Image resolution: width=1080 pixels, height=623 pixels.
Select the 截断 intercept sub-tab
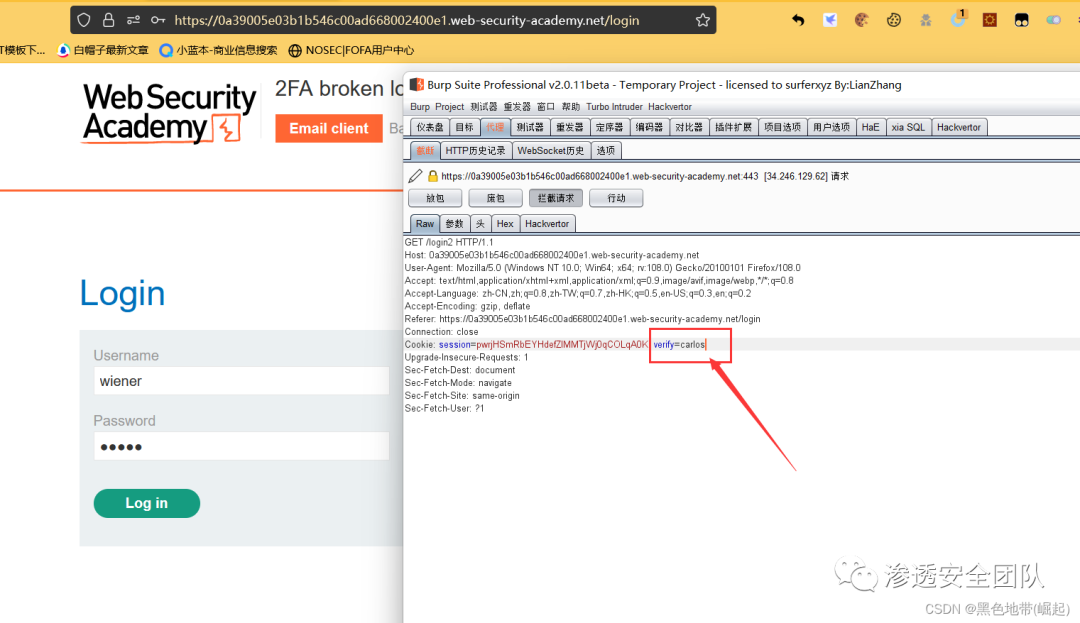coord(425,151)
